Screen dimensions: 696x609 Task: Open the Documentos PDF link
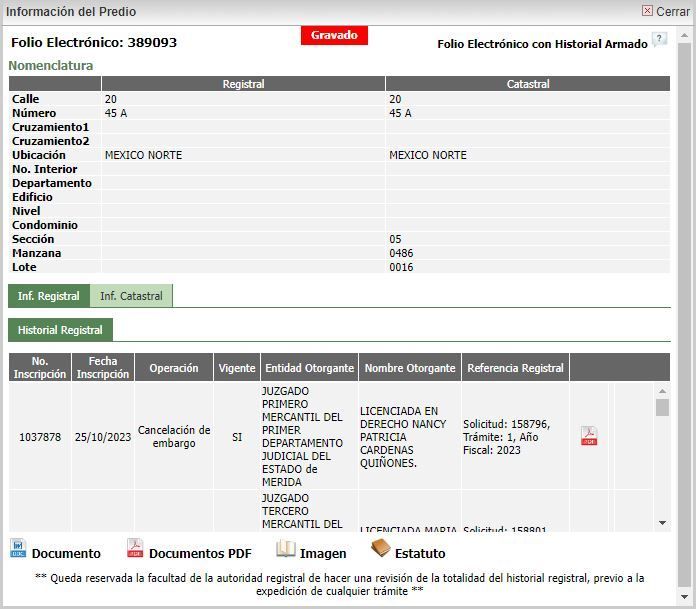[x=200, y=554]
